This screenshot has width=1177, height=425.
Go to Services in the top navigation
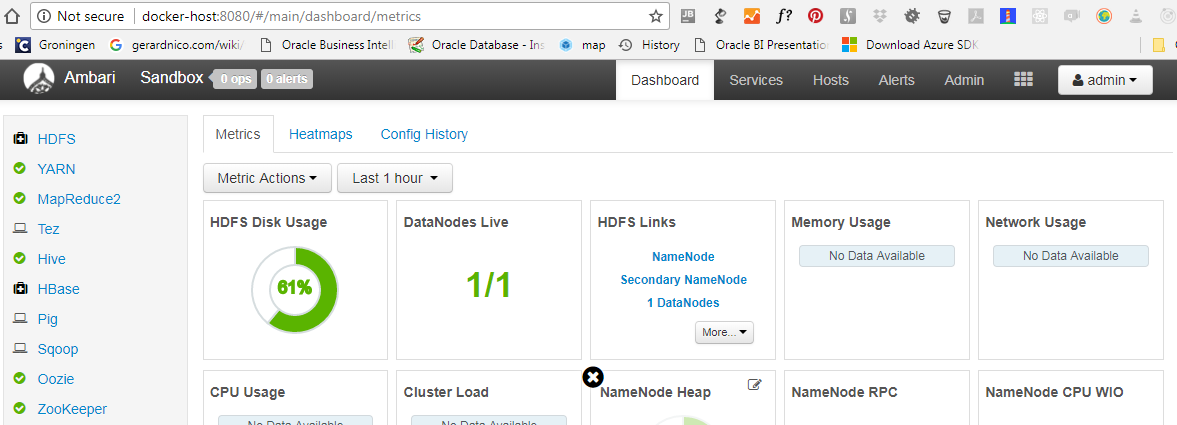[756, 80]
